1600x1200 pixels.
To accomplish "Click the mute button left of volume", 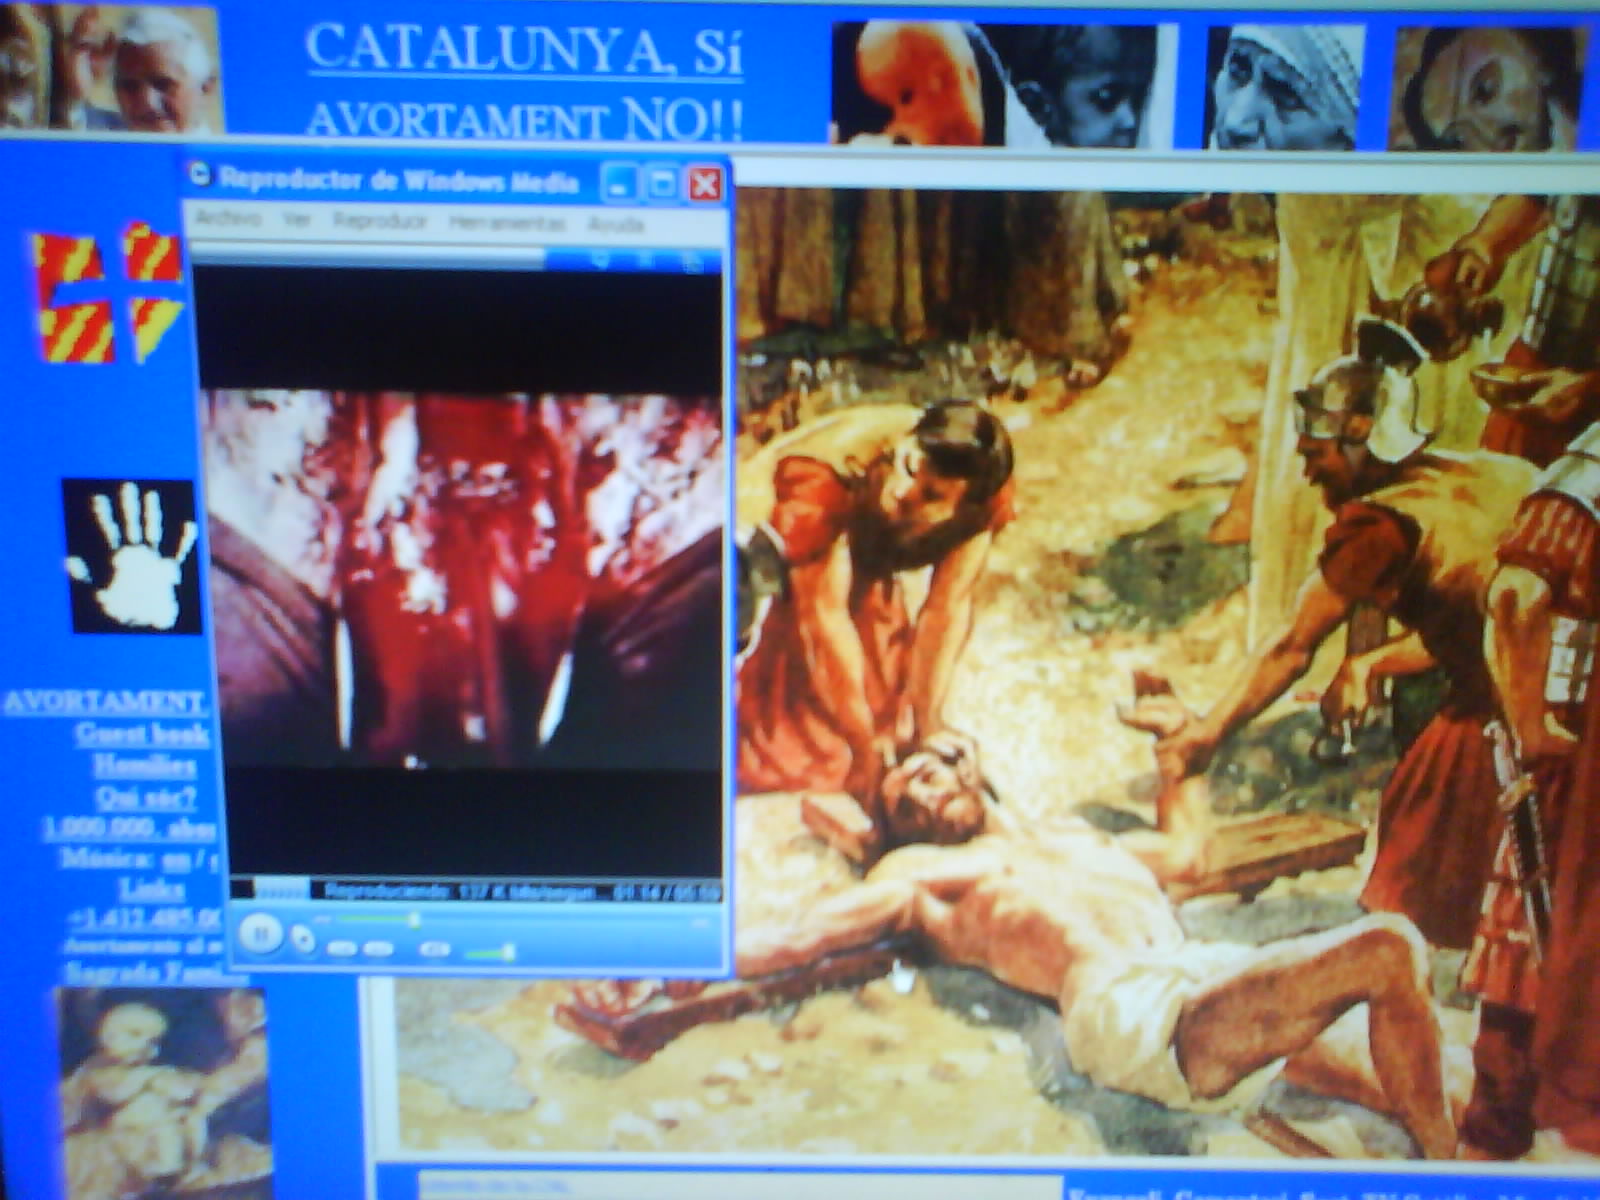I will click(x=435, y=948).
